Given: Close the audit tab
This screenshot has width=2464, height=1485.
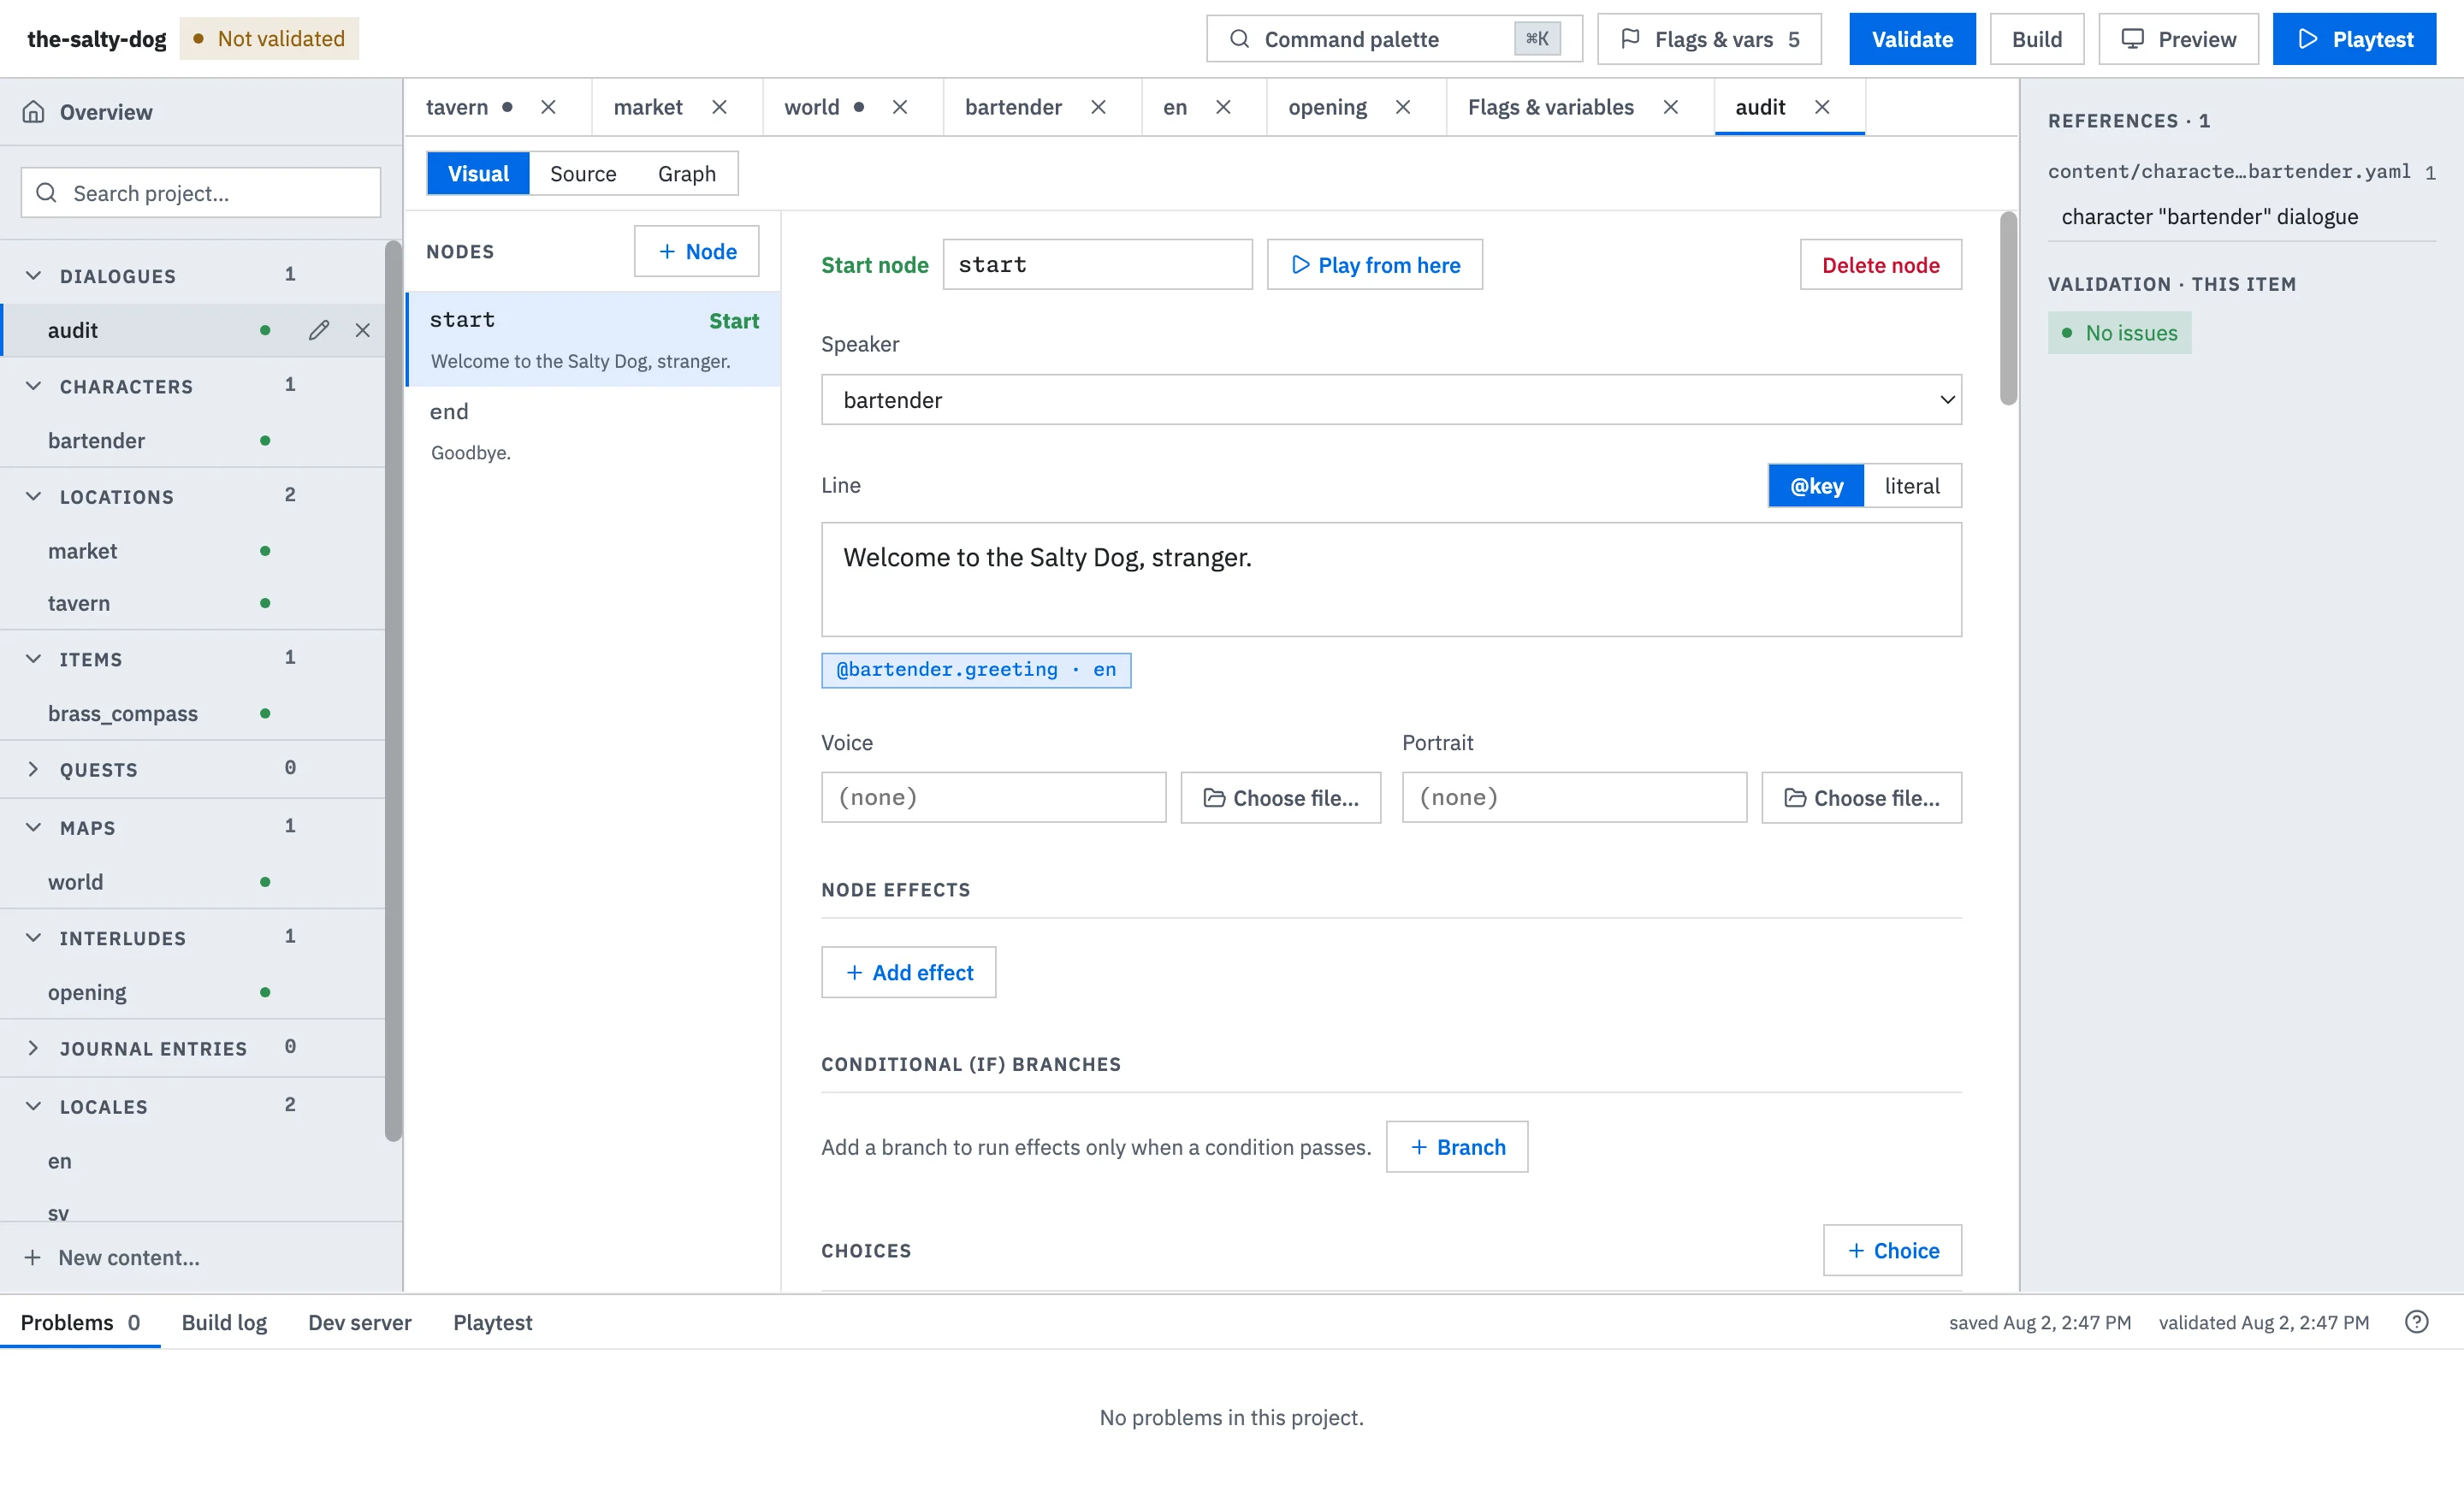Looking at the screenshot, I should tap(1822, 107).
